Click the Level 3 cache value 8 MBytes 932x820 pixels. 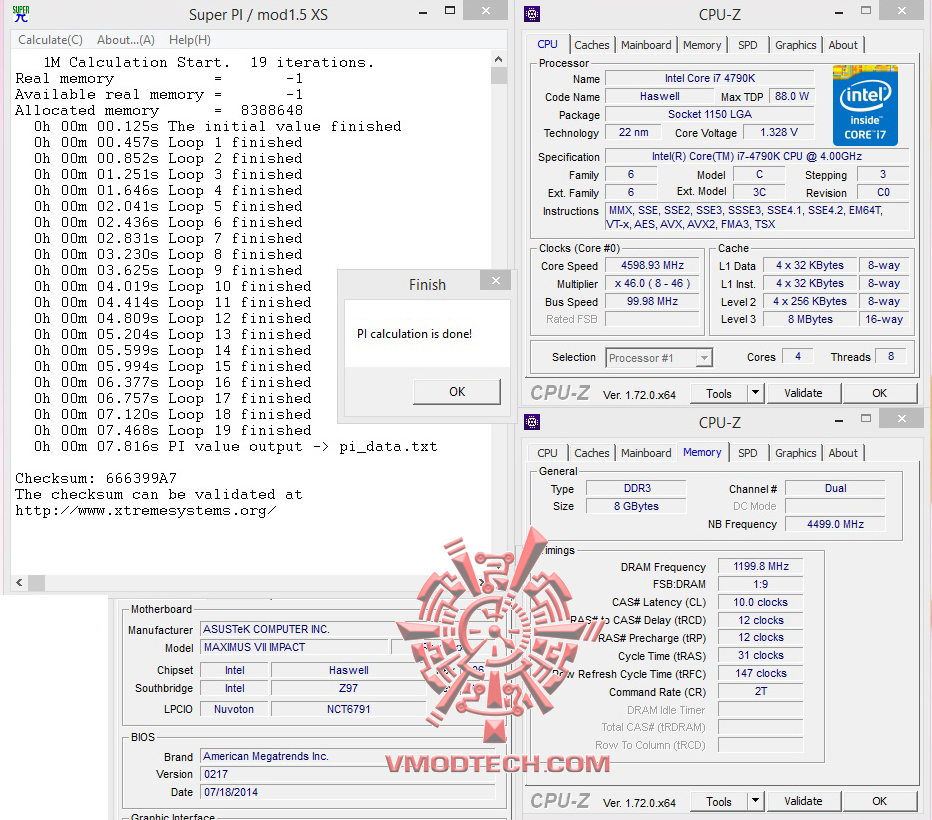[x=810, y=319]
